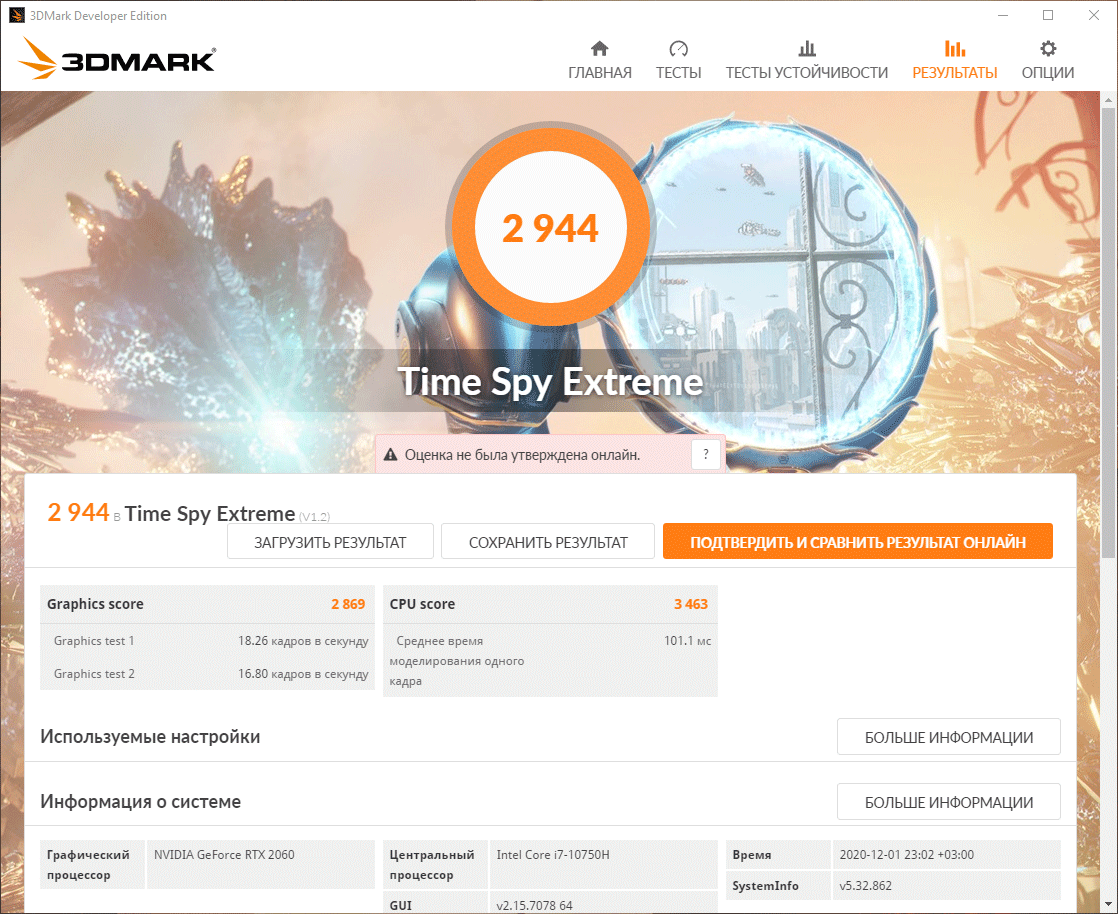Click the gauge icon above ТЕСТЫ
The height and width of the screenshot is (914, 1118).
678,48
